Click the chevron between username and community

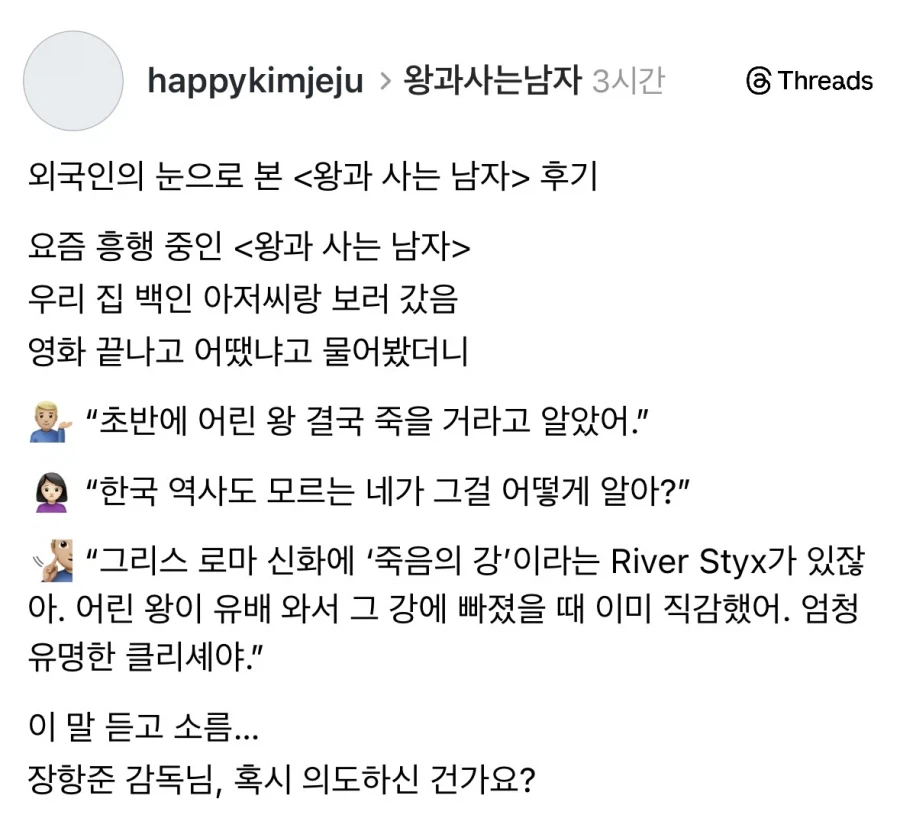coord(383,82)
